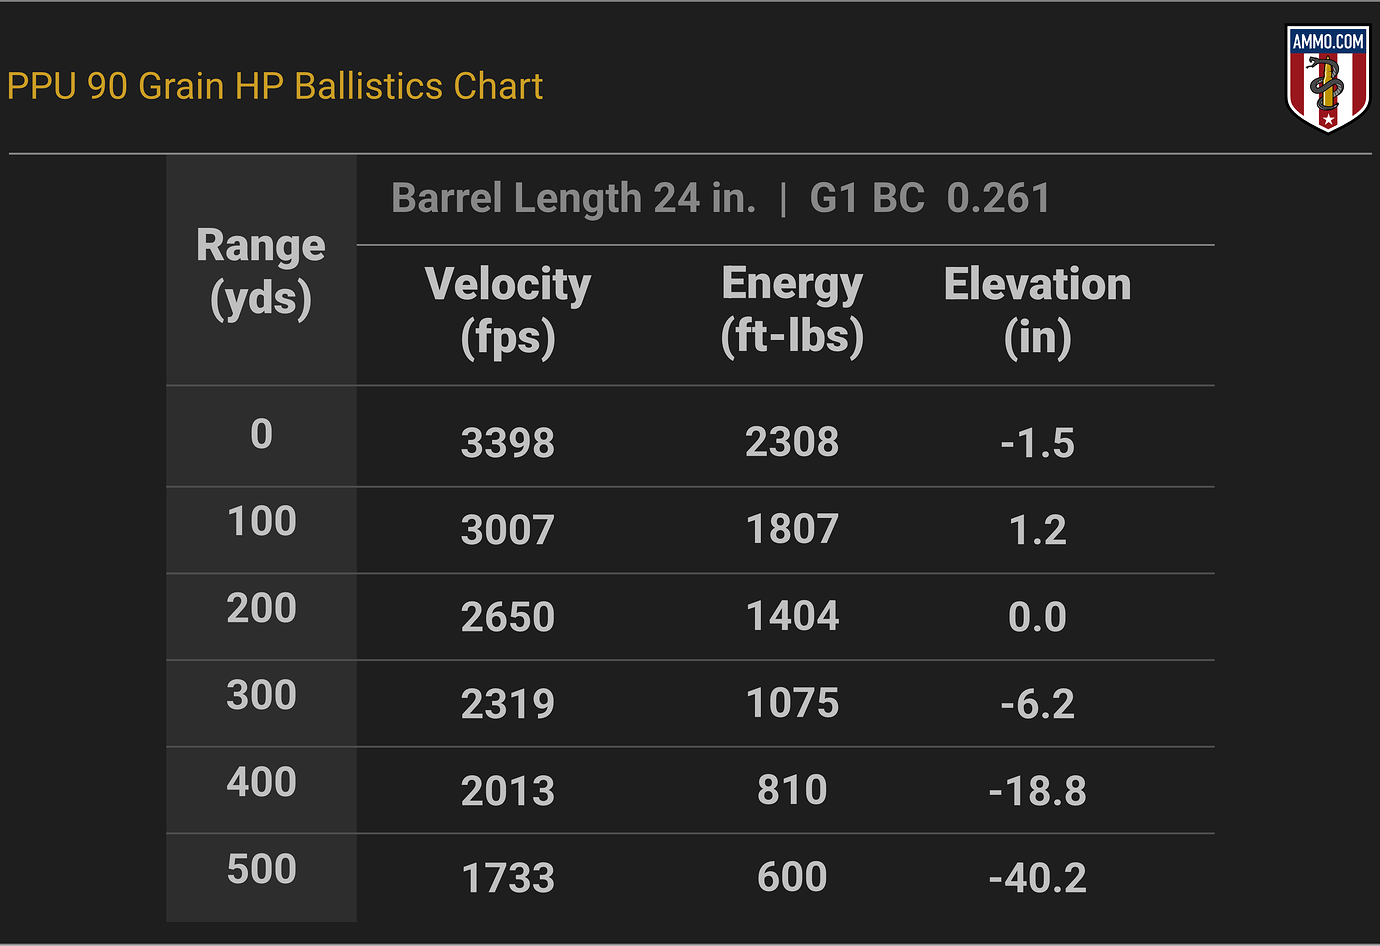
Task: Select the 500 yards range cell
Action: (261, 869)
